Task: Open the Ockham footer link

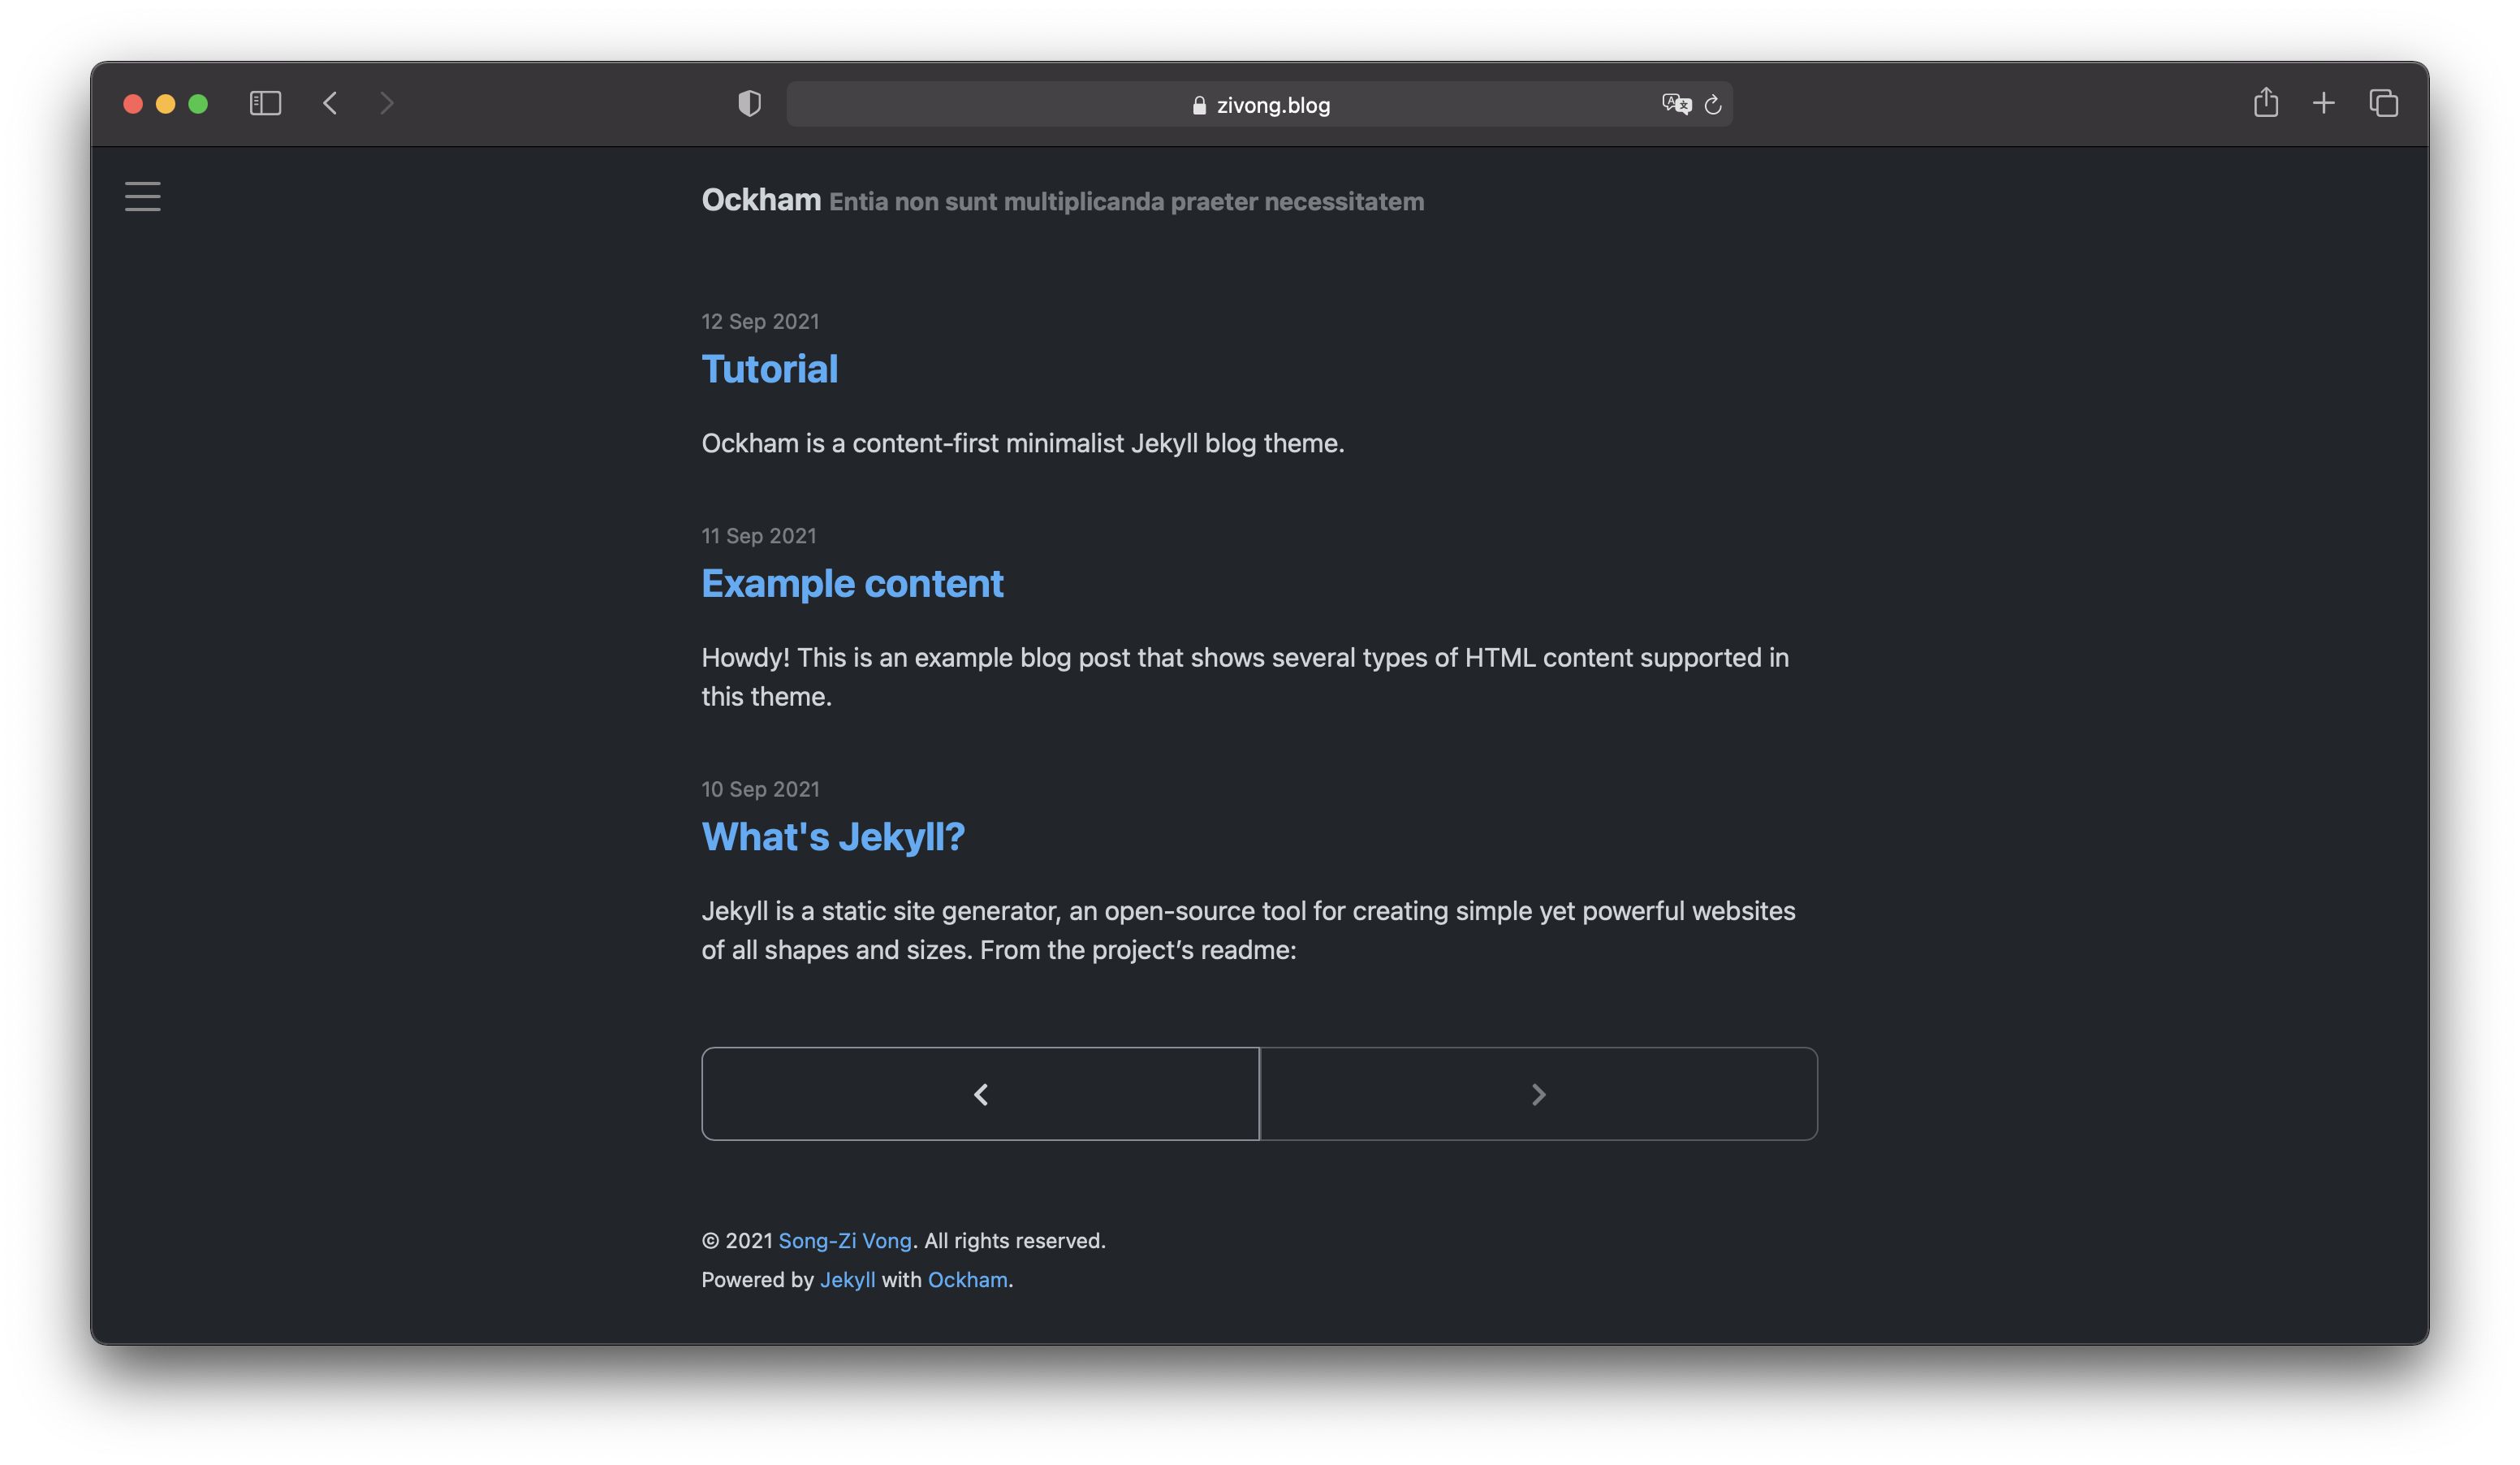Action: (x=967, y=1279)
